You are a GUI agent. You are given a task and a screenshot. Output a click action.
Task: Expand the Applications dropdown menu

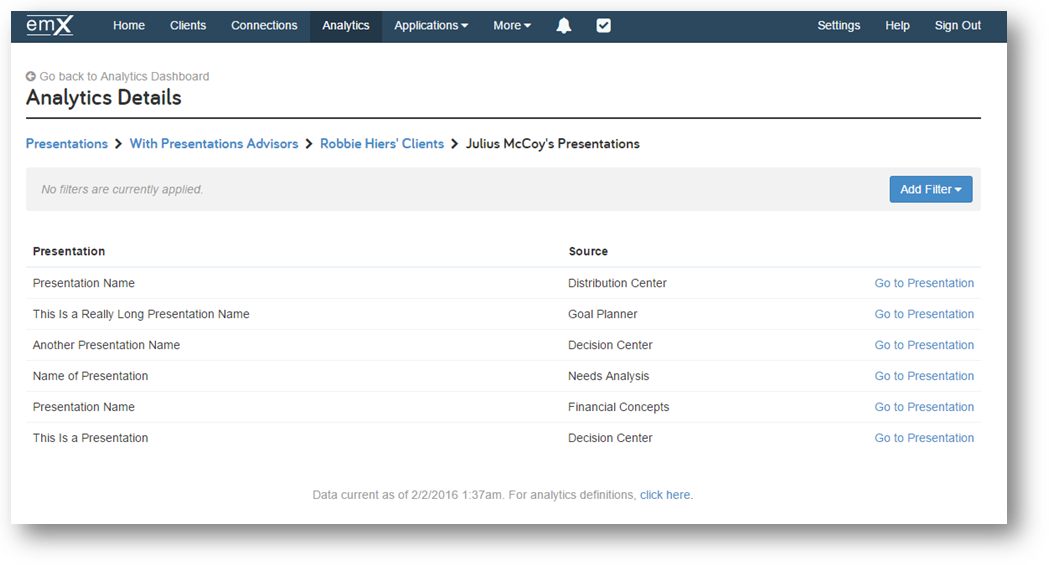[x=431, y=25]
